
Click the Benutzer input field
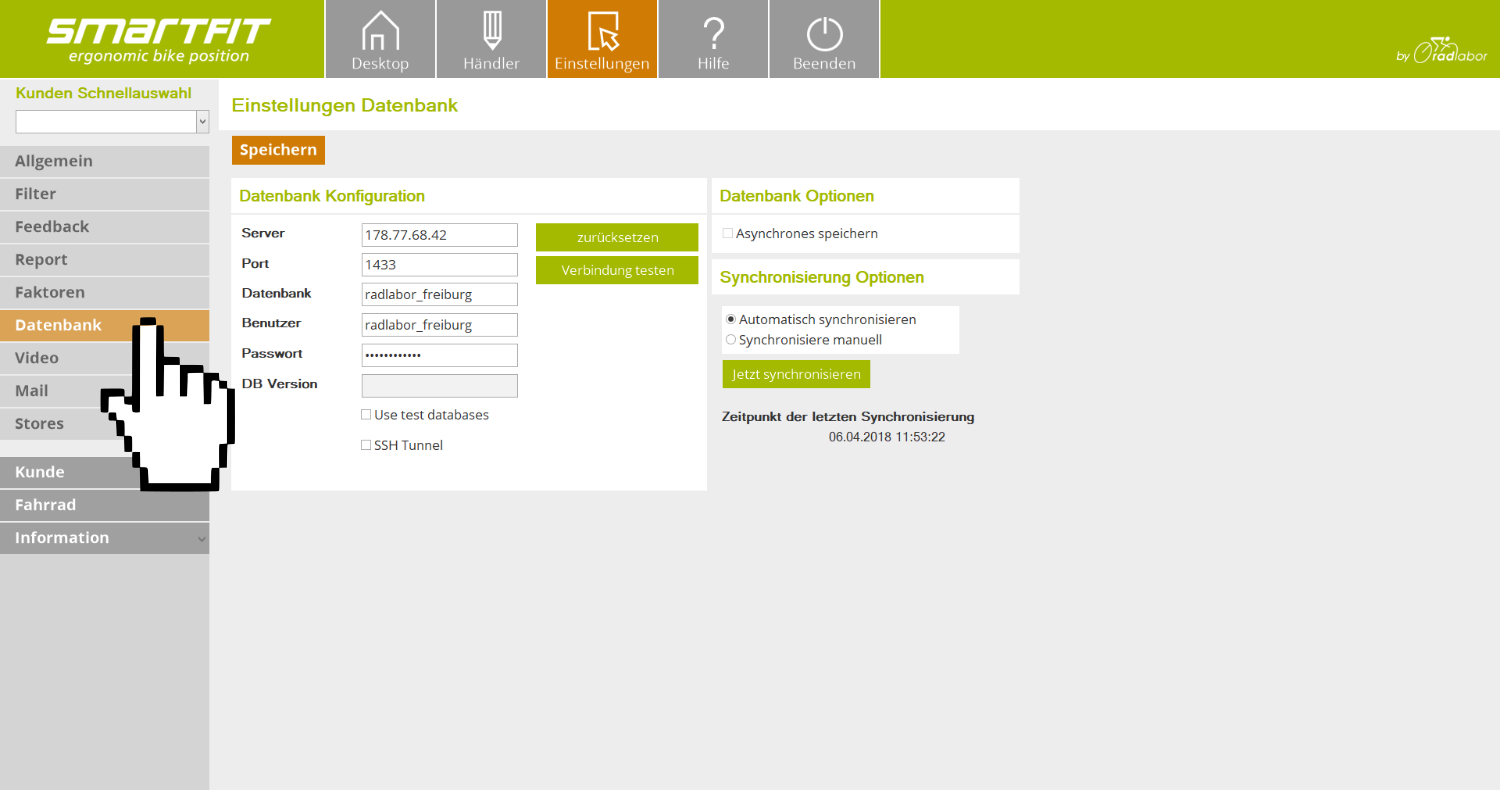point(439,325)
